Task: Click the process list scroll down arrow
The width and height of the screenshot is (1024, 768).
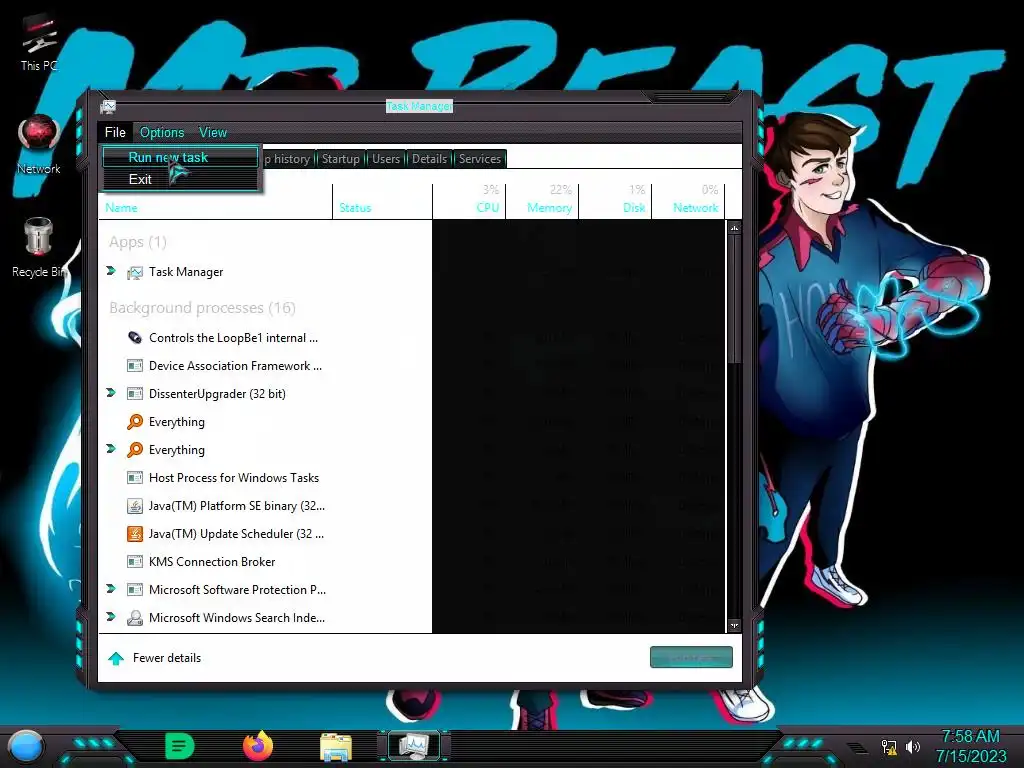Action: (x=734, y=626)
